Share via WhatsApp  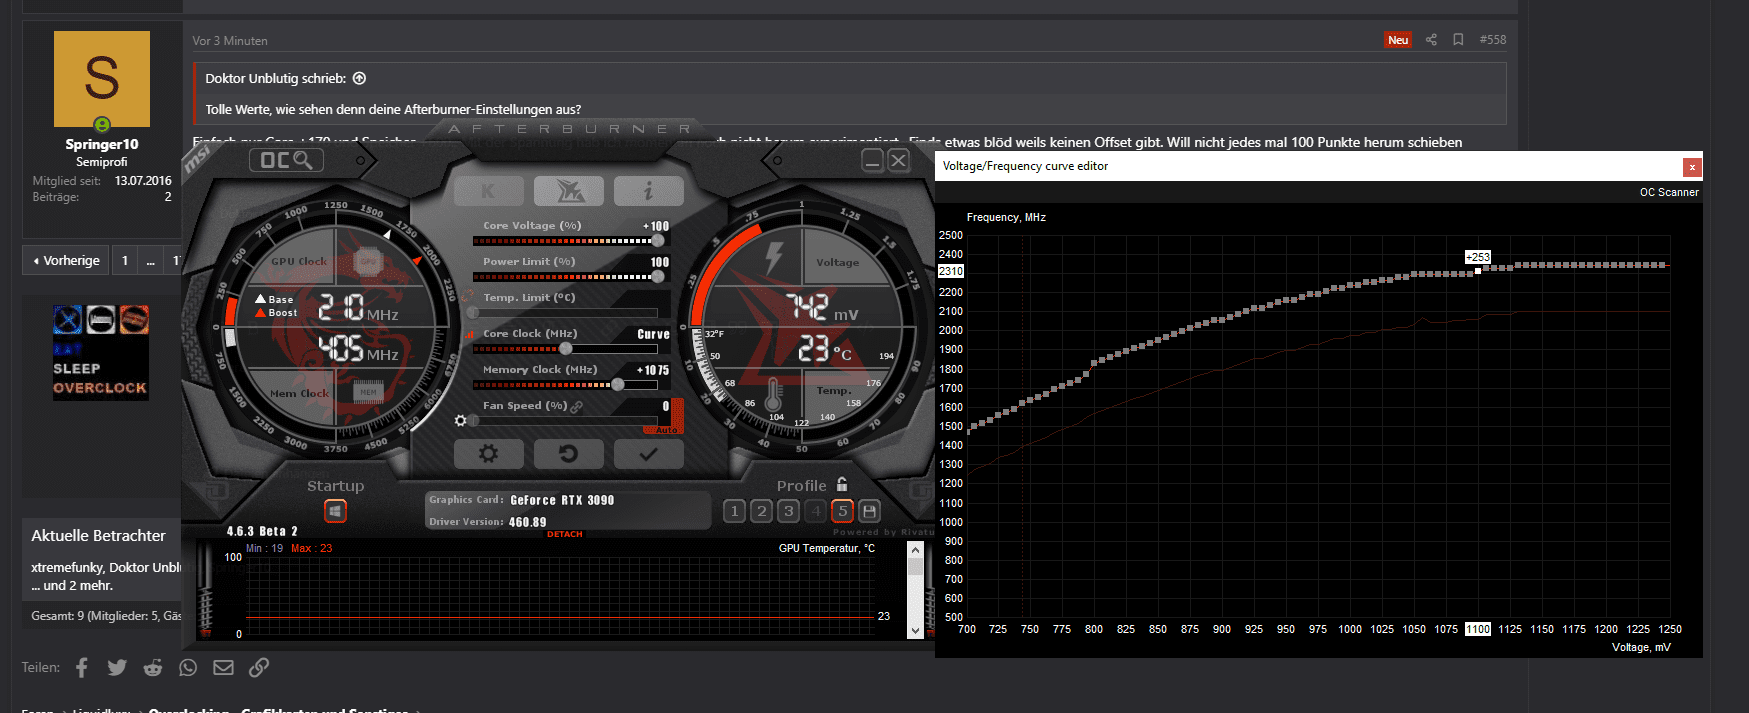click(188, 667)
